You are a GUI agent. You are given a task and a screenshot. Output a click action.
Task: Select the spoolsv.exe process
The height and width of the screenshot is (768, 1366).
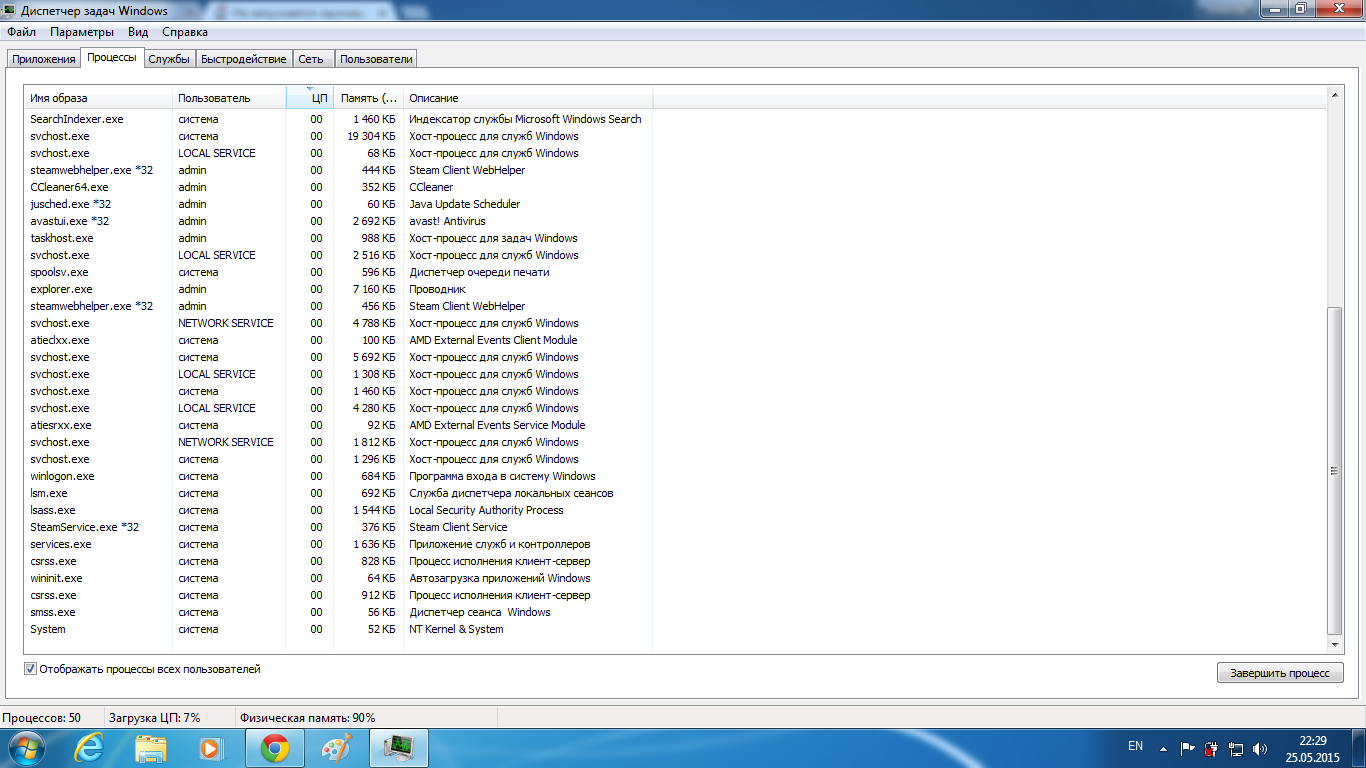click(x=338, y=272)
